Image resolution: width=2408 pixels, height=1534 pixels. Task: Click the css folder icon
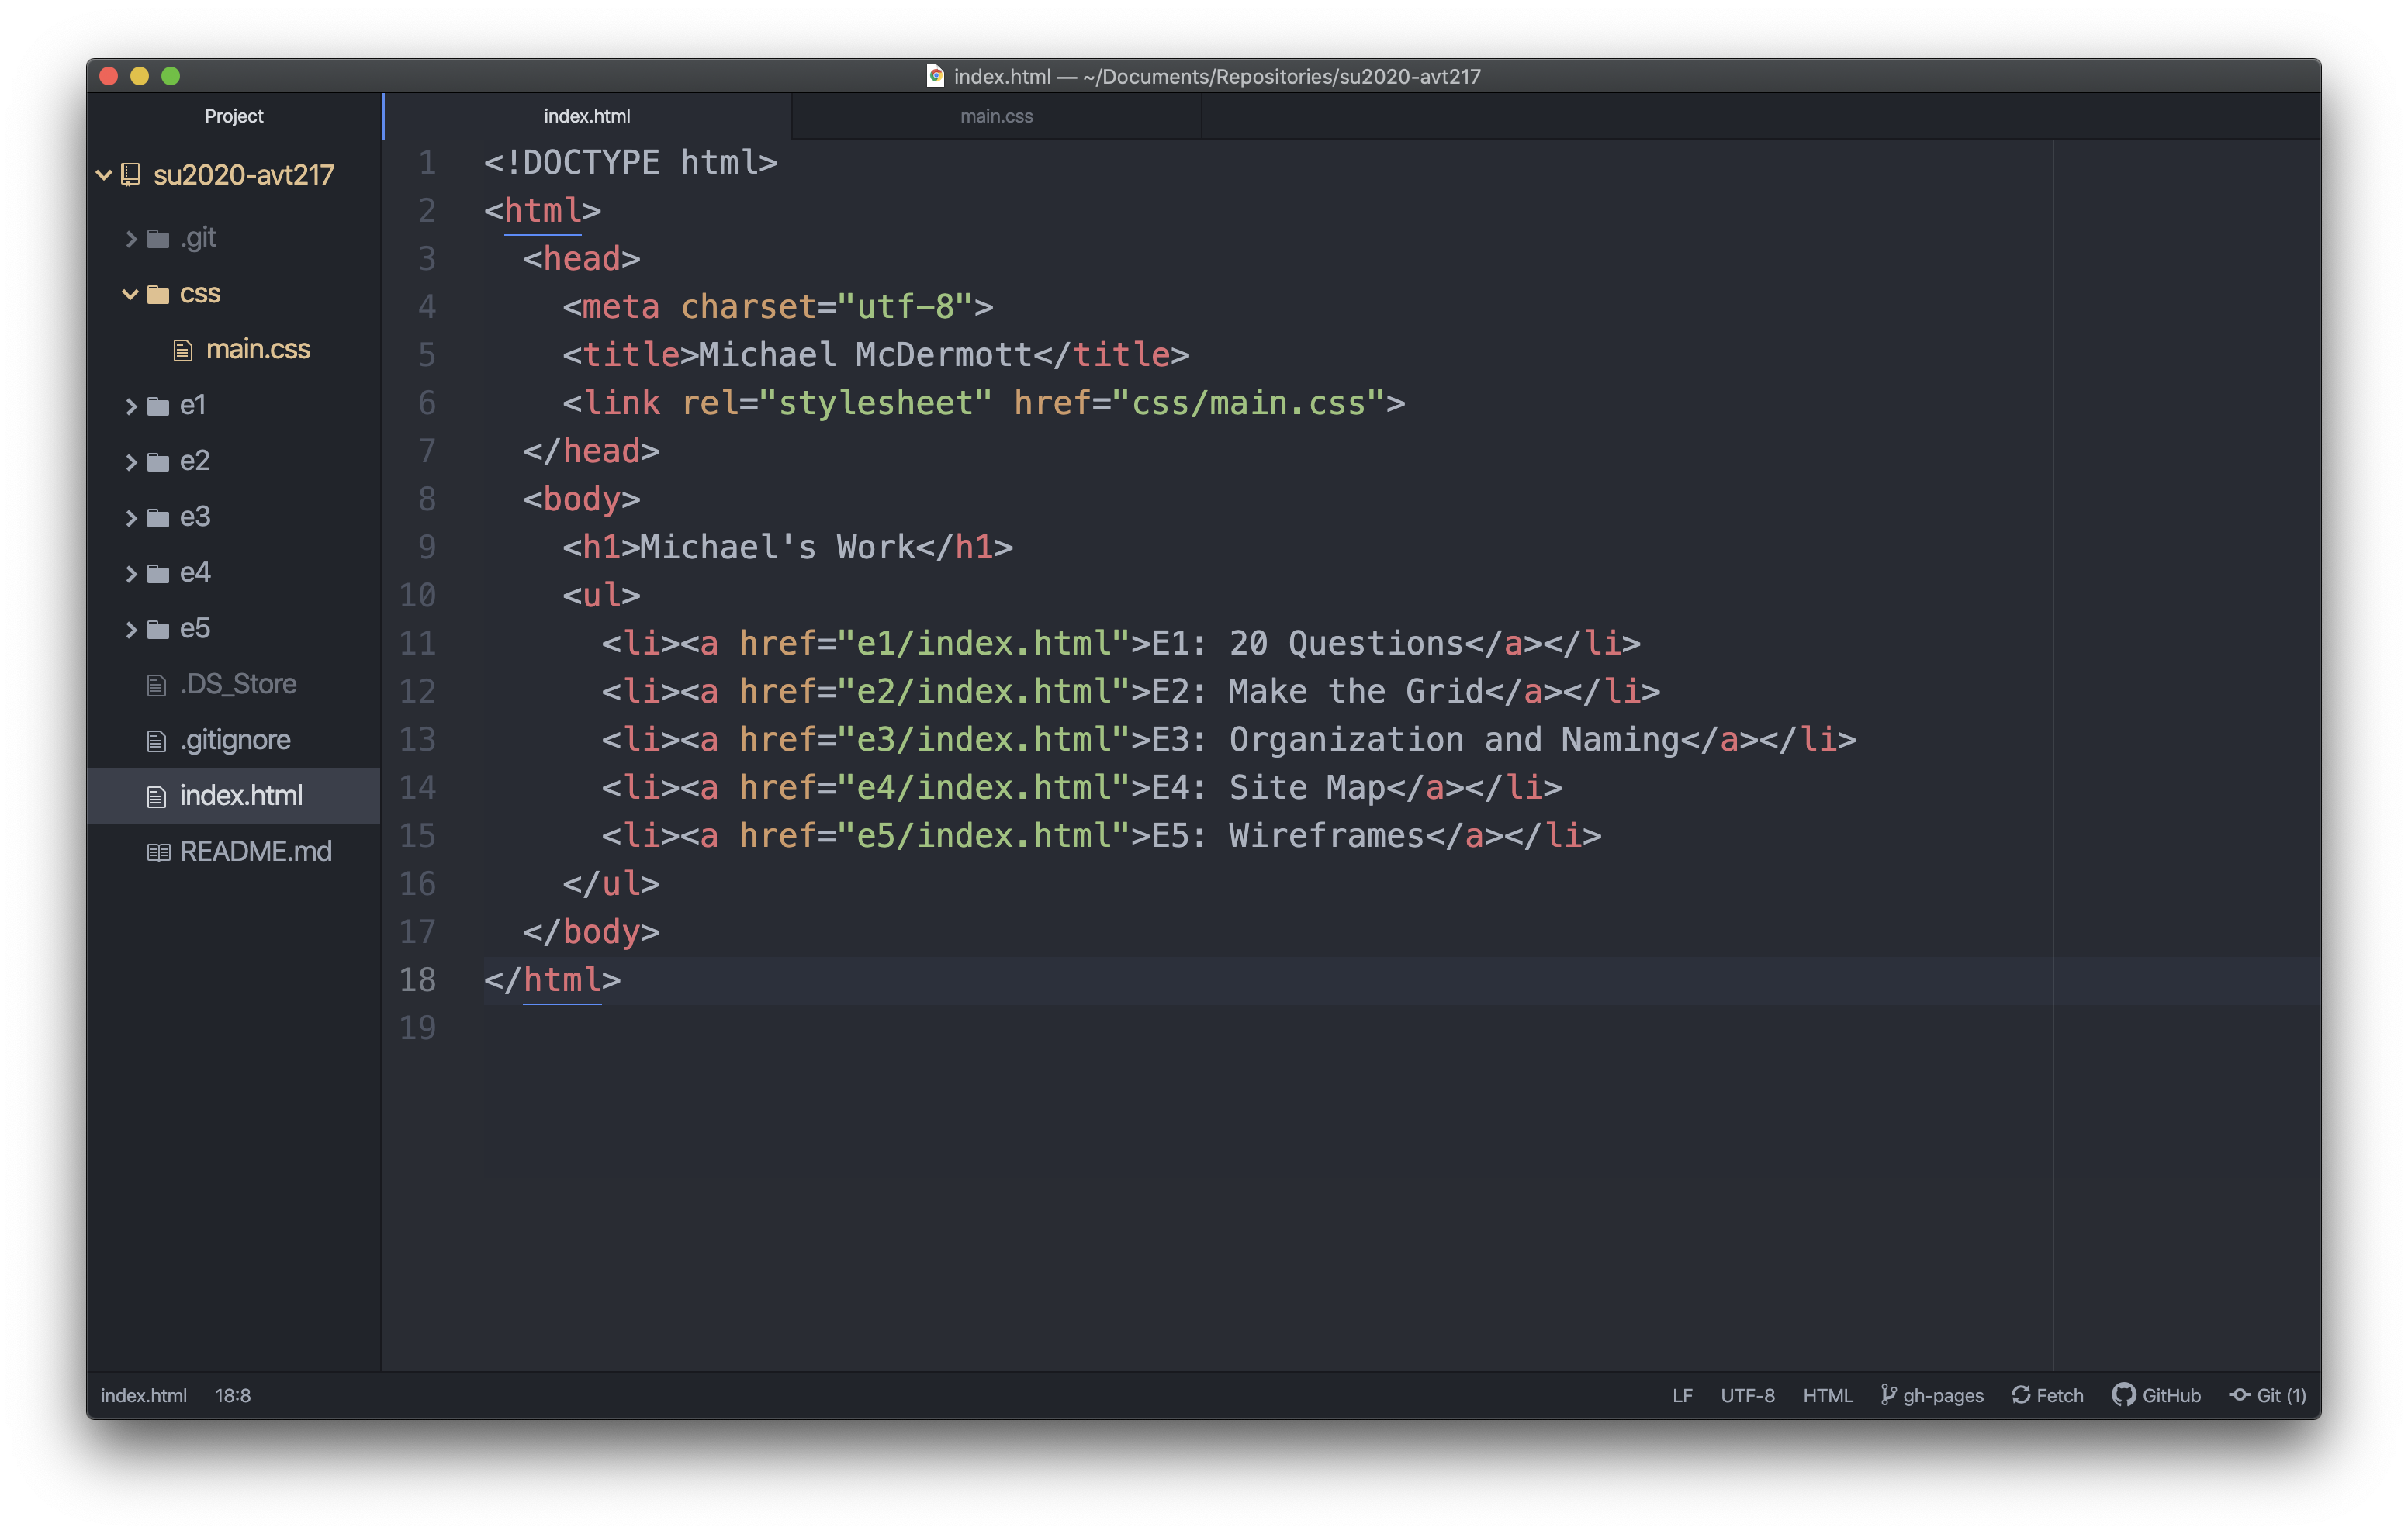click(x=158, y=294)
